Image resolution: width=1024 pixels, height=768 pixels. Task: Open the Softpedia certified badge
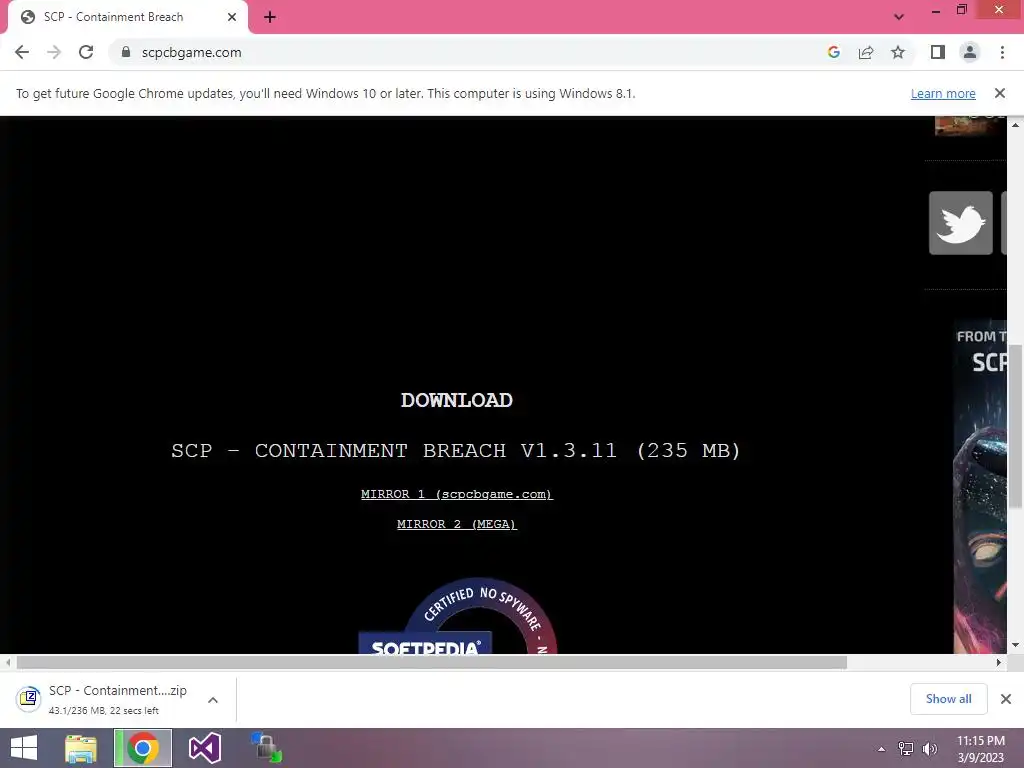[x=458, y=616]
